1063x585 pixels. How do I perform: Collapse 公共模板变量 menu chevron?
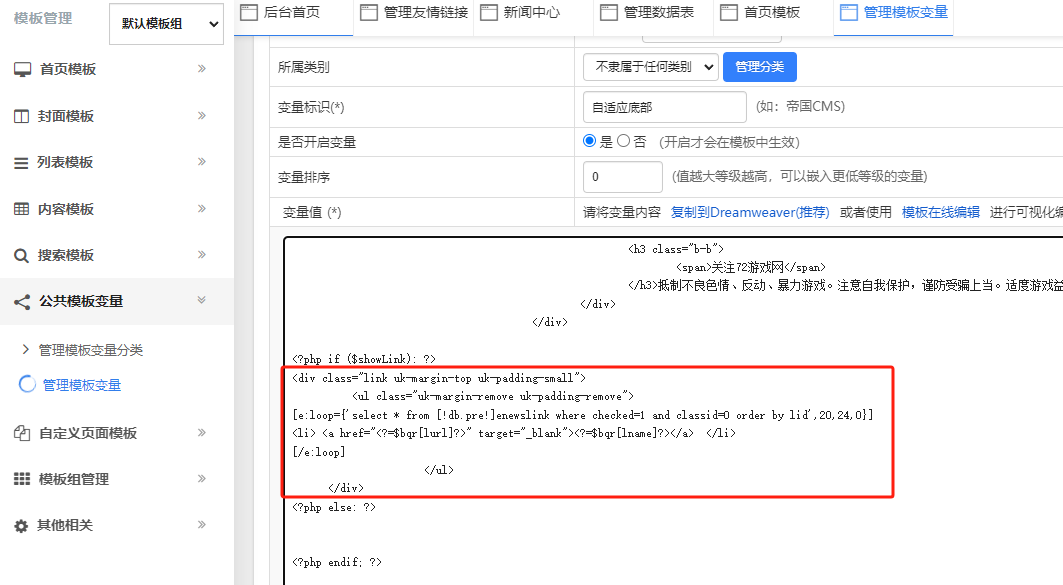pos(201,300)
